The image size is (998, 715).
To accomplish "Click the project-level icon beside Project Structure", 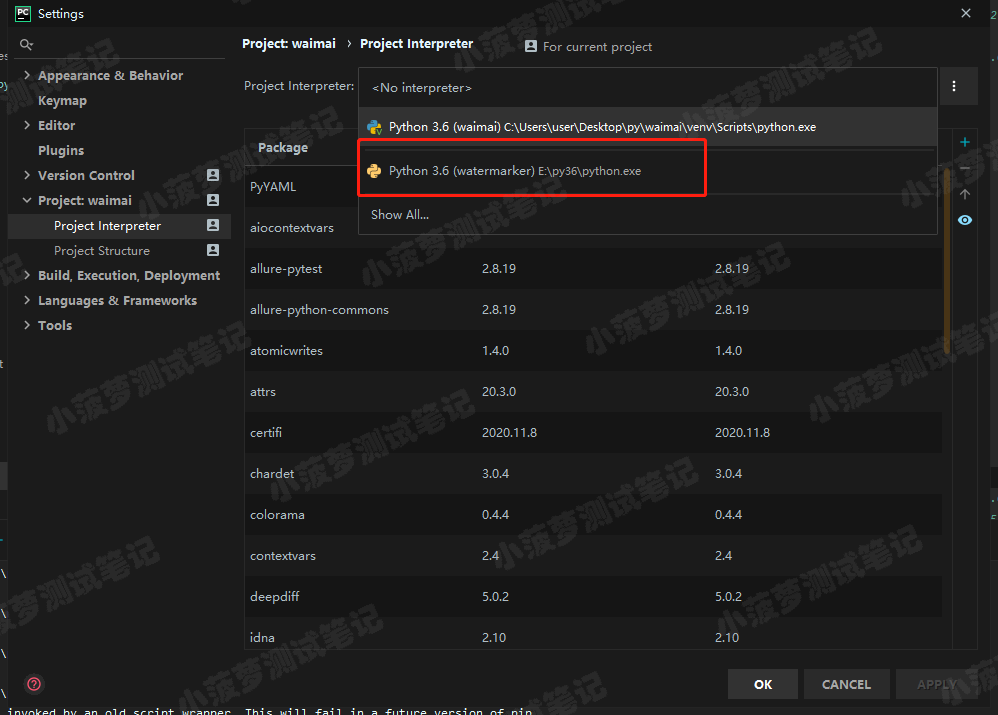I will (x=213, y=250).
